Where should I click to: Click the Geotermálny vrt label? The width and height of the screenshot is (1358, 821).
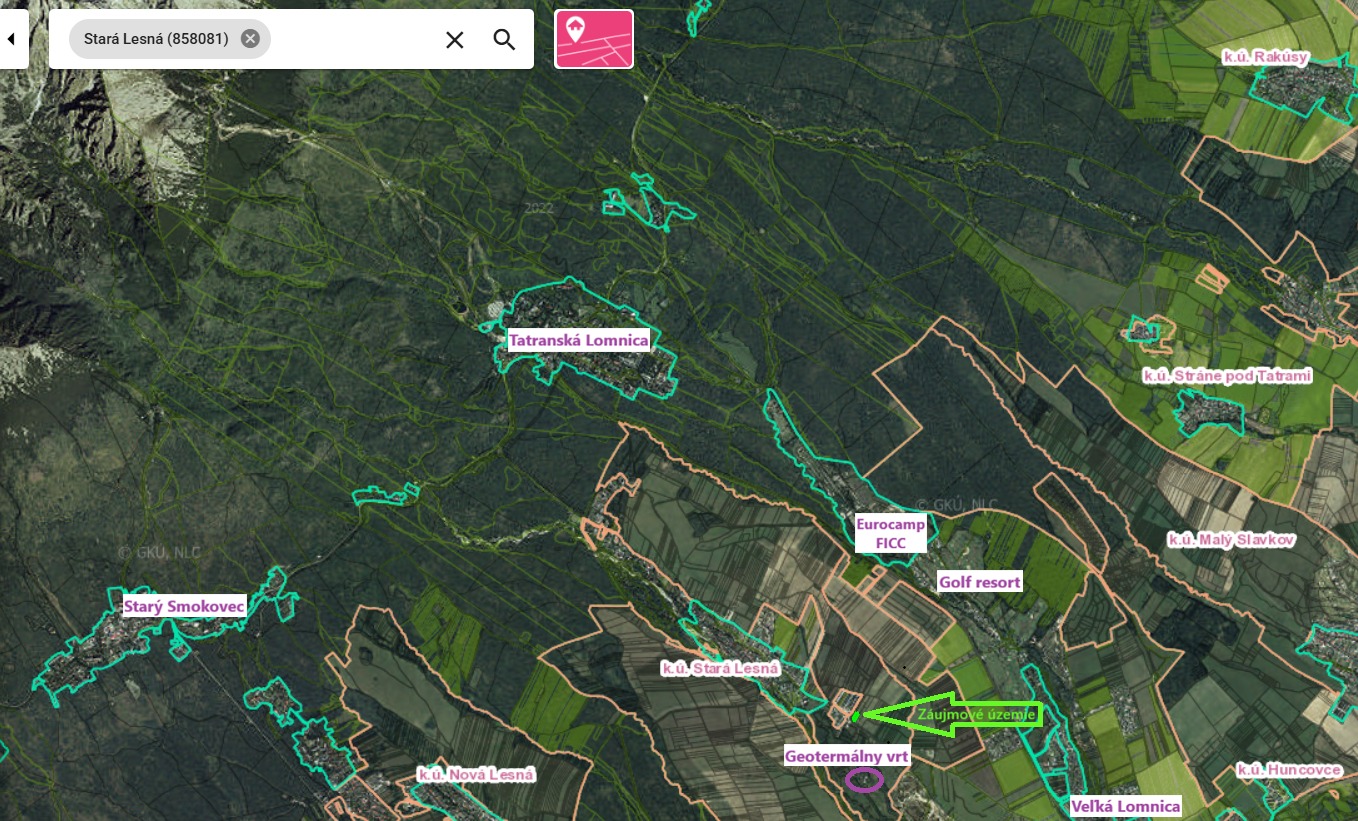pos(846,757)
